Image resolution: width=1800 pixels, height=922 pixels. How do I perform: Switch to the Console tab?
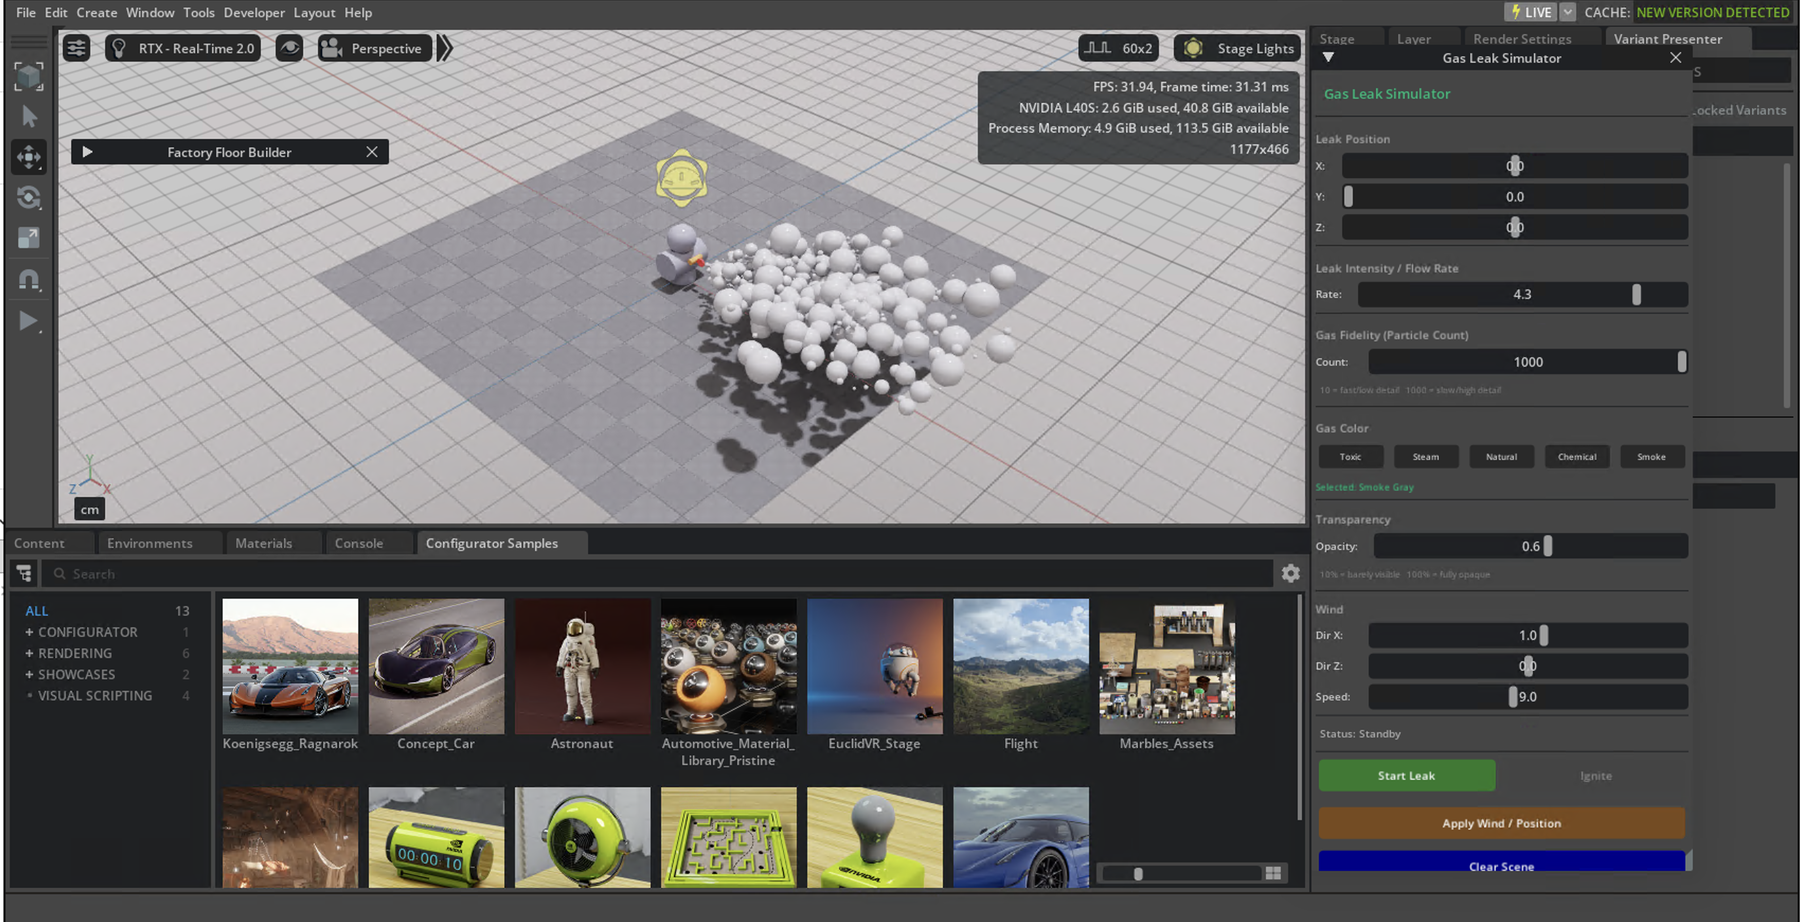coord(359,543)
